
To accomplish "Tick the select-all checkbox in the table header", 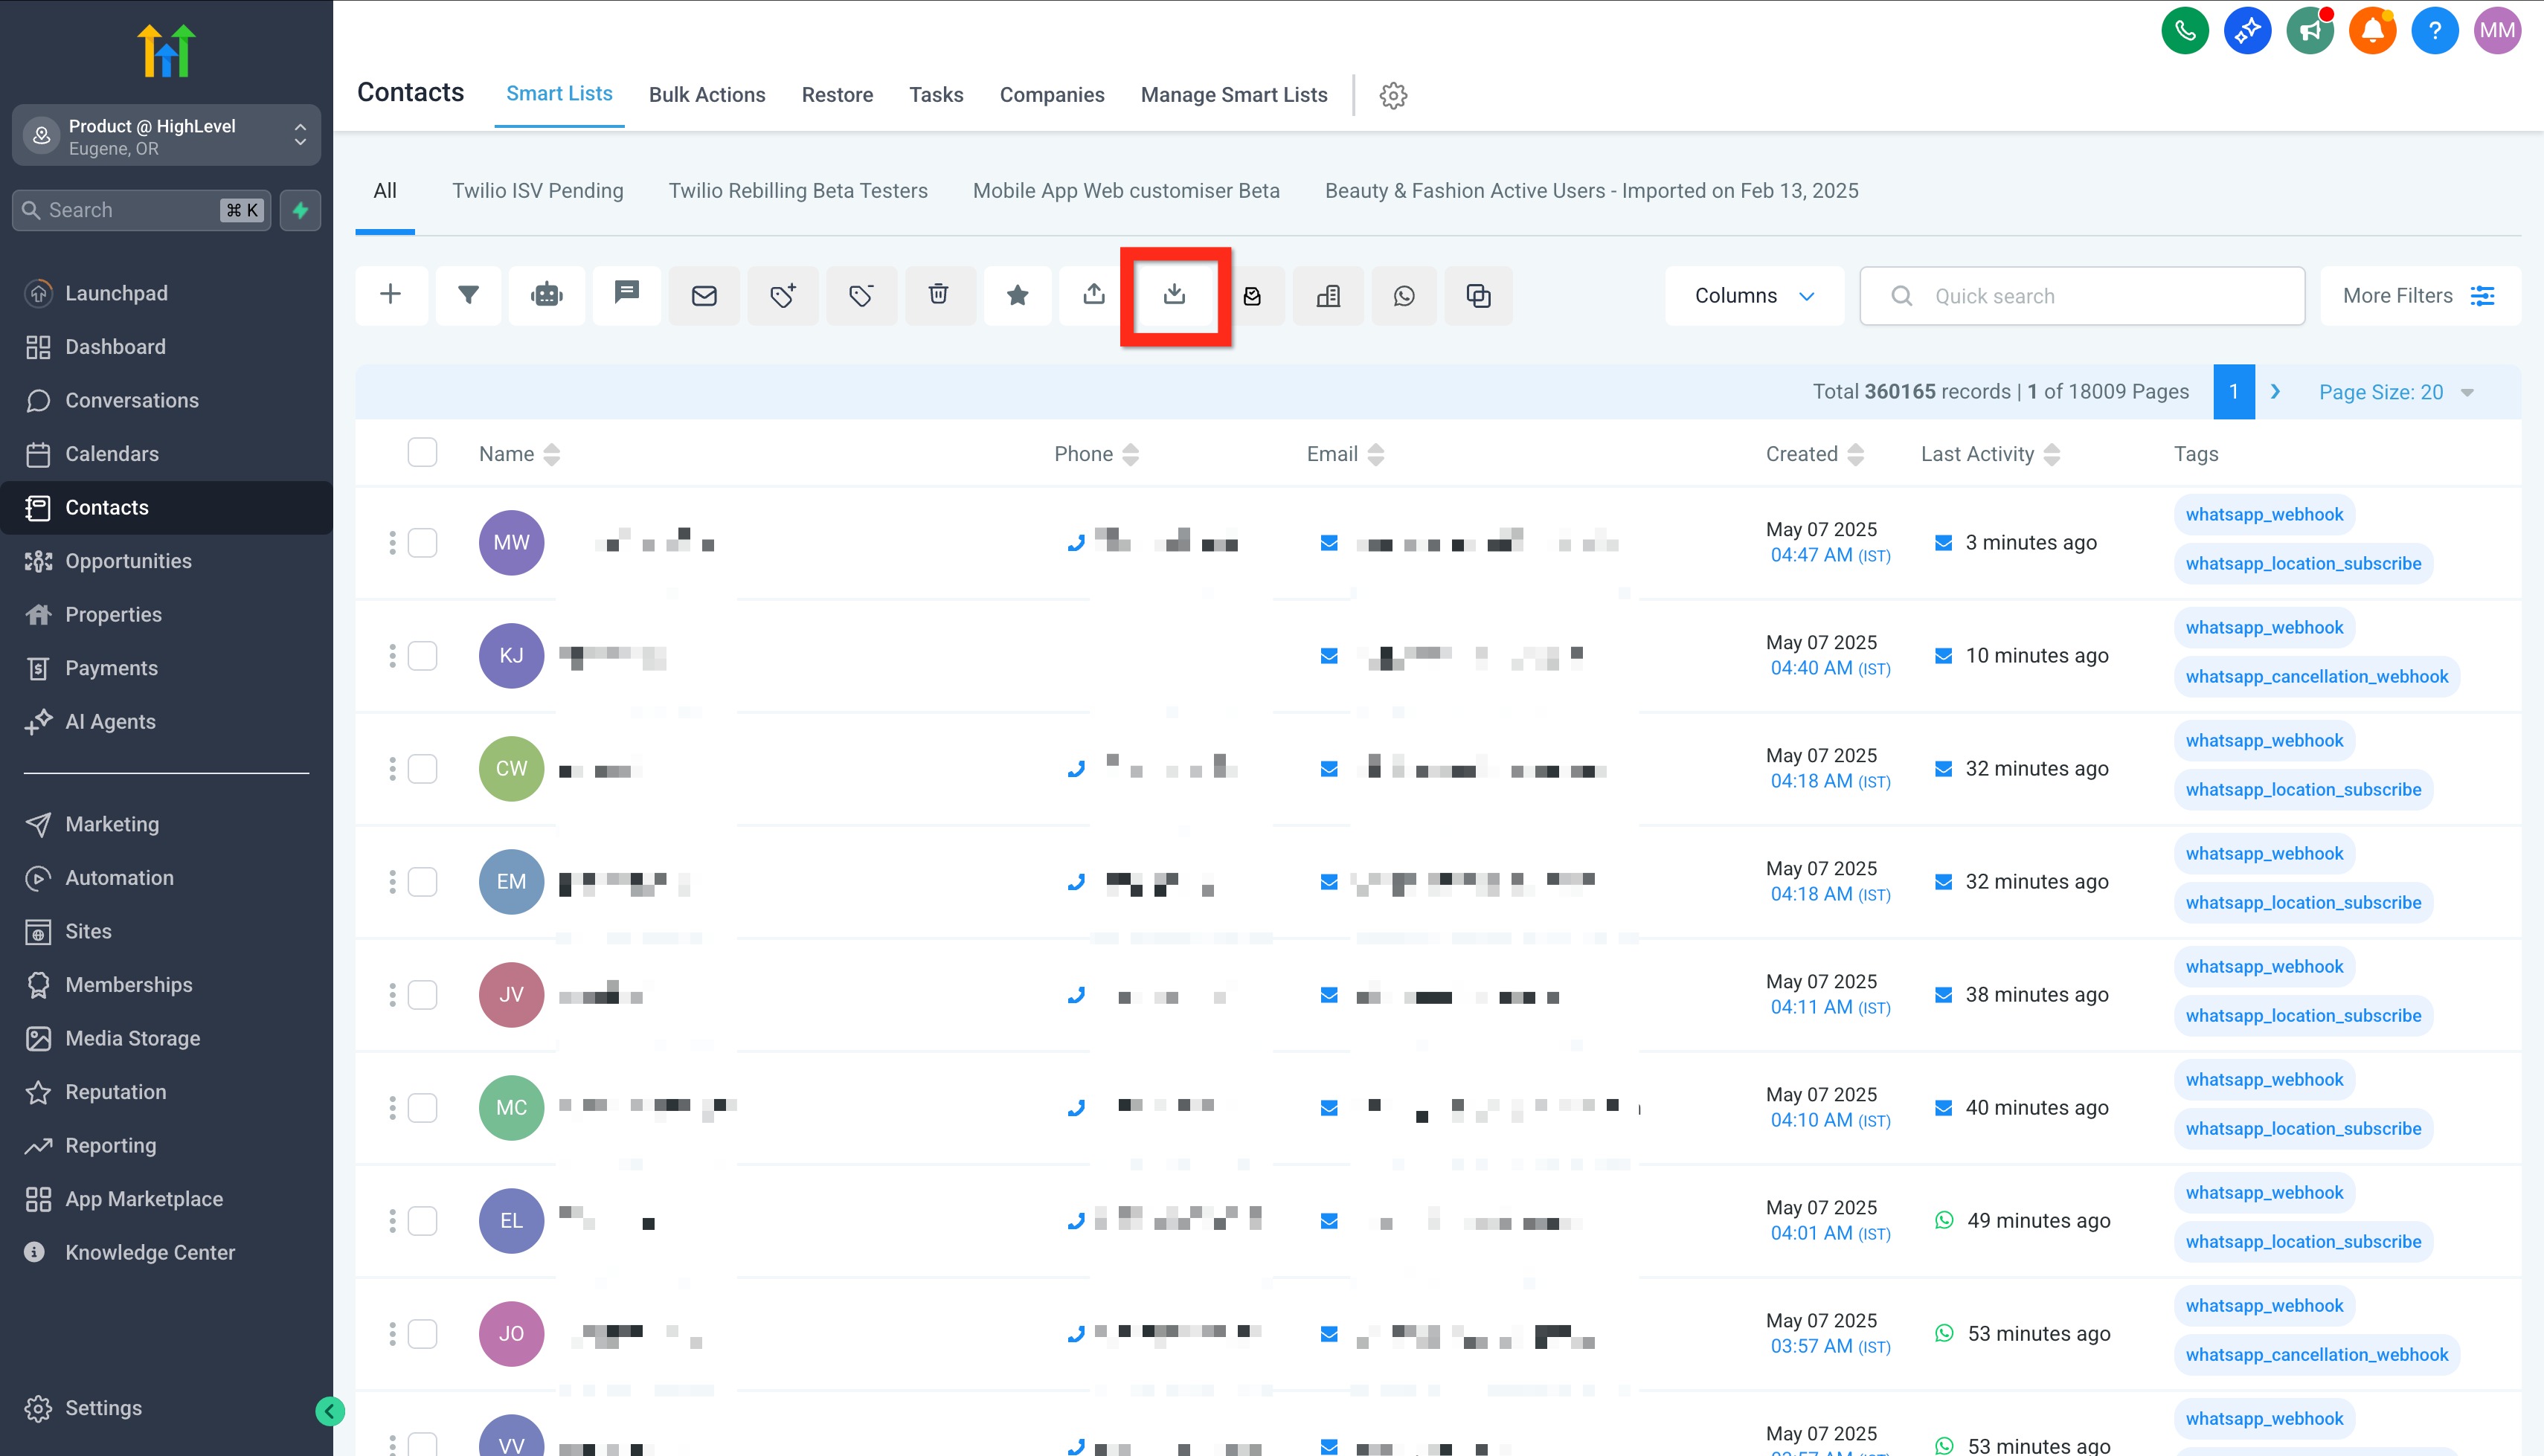I will [422, 453].
